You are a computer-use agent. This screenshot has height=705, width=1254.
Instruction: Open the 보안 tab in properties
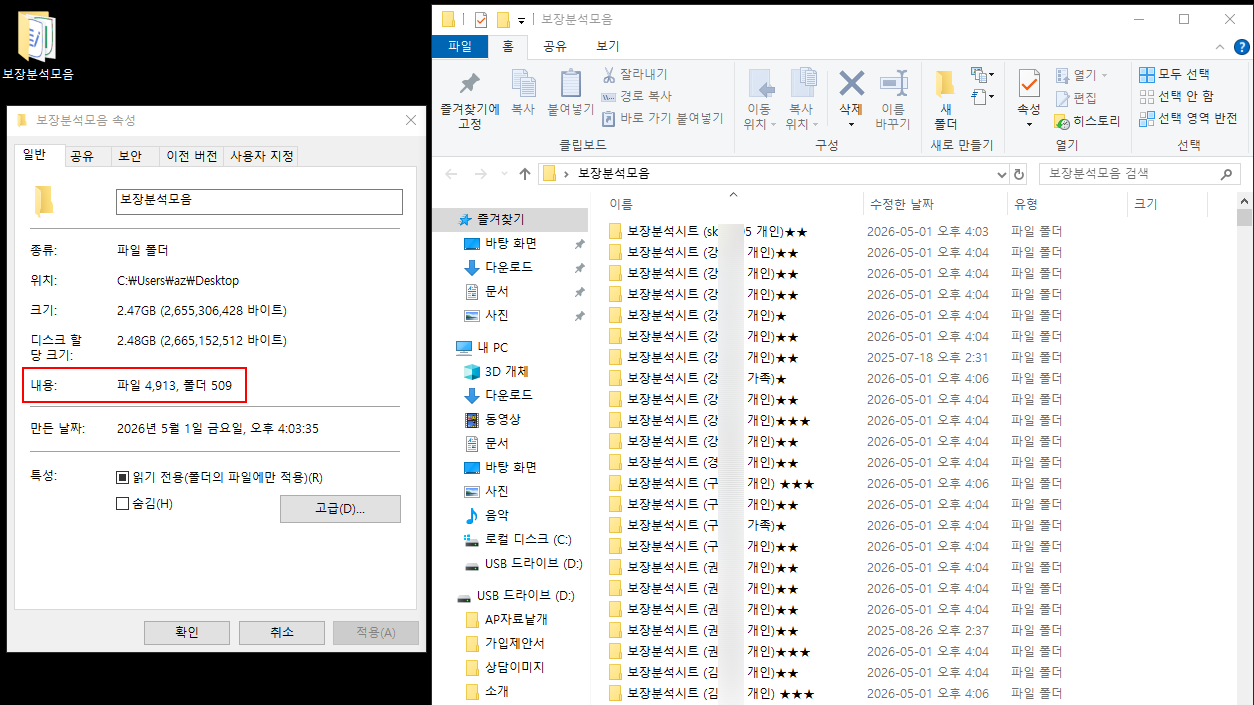(x=130, y=156)
